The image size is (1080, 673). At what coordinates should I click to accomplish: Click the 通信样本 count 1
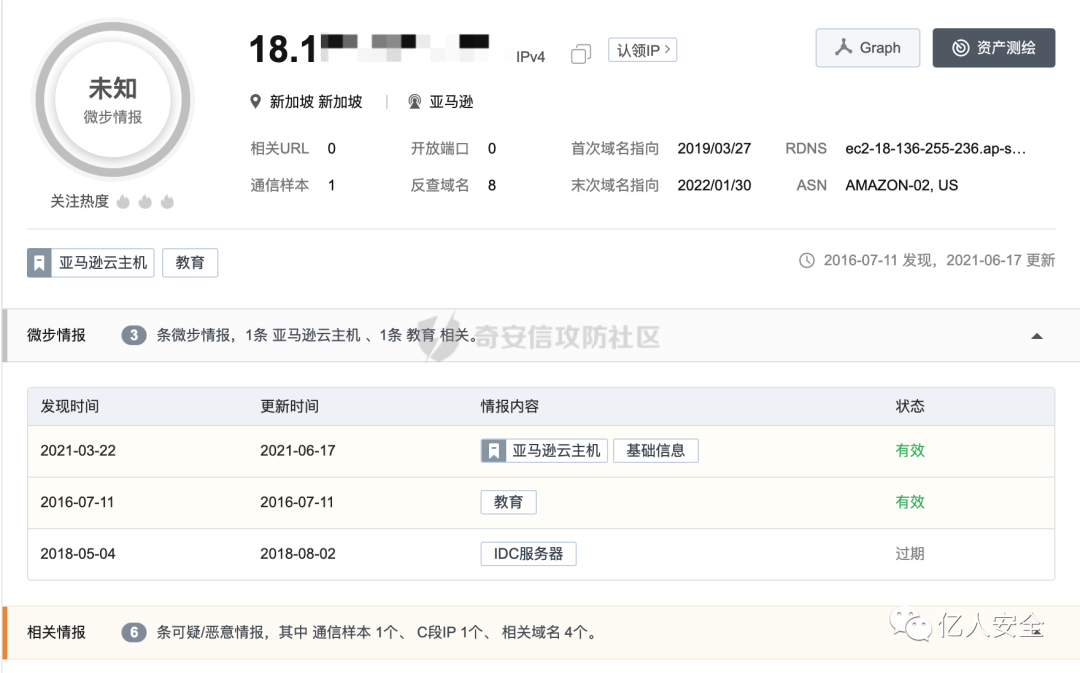tap(331, 185)
